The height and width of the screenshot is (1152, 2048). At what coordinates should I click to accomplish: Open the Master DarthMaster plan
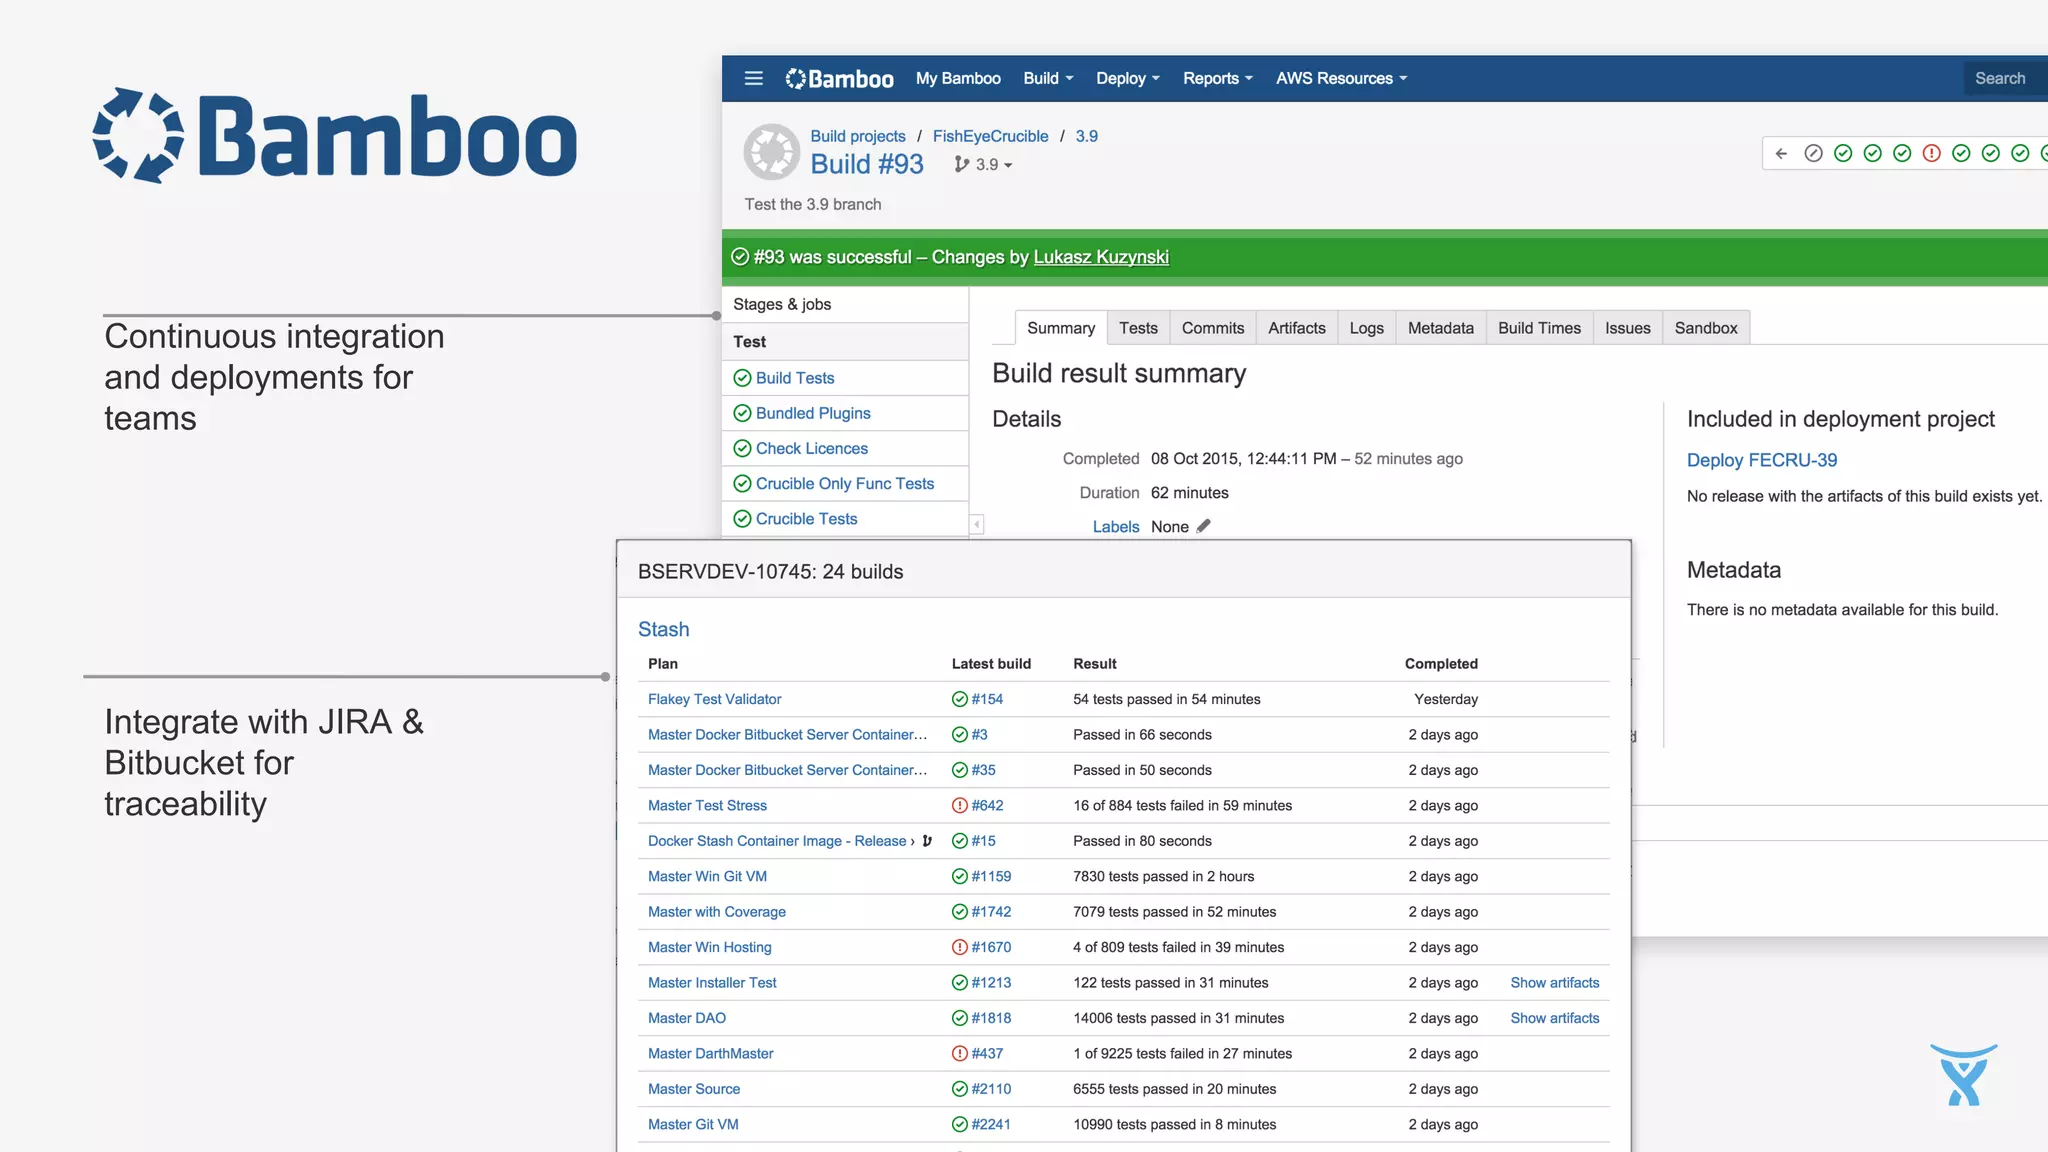pyautogui.click(x=710, y=1053)
